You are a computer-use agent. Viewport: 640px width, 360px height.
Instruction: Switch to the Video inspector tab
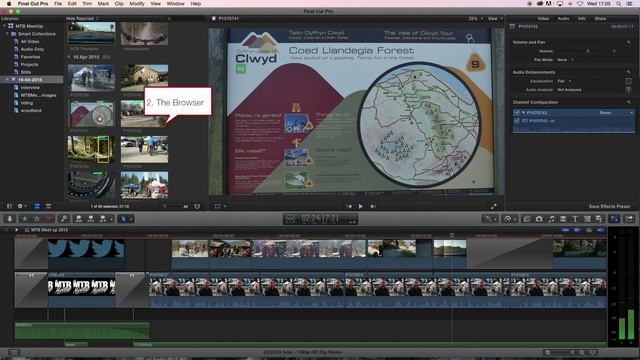(543, 19)
